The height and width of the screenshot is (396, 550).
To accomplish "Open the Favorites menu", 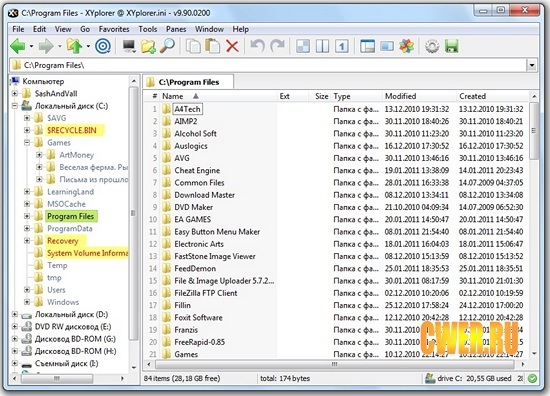I will tap(114, 29).
